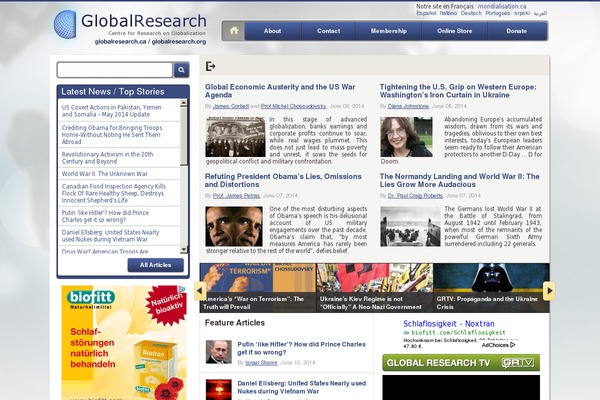Click the Obama face thumbnail

234,227
